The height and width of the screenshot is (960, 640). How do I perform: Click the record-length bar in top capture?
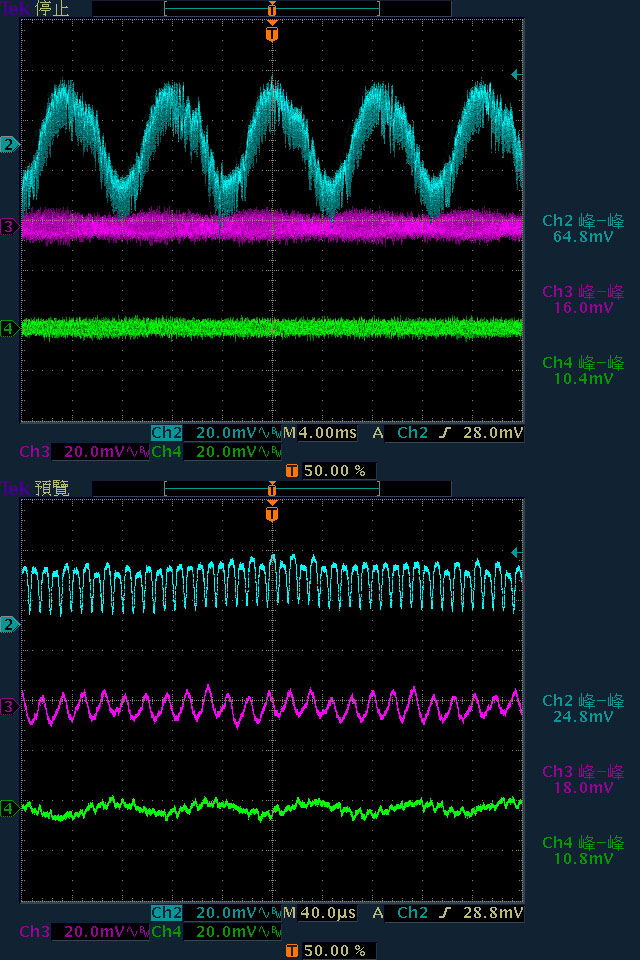click(x=272, y=9)
